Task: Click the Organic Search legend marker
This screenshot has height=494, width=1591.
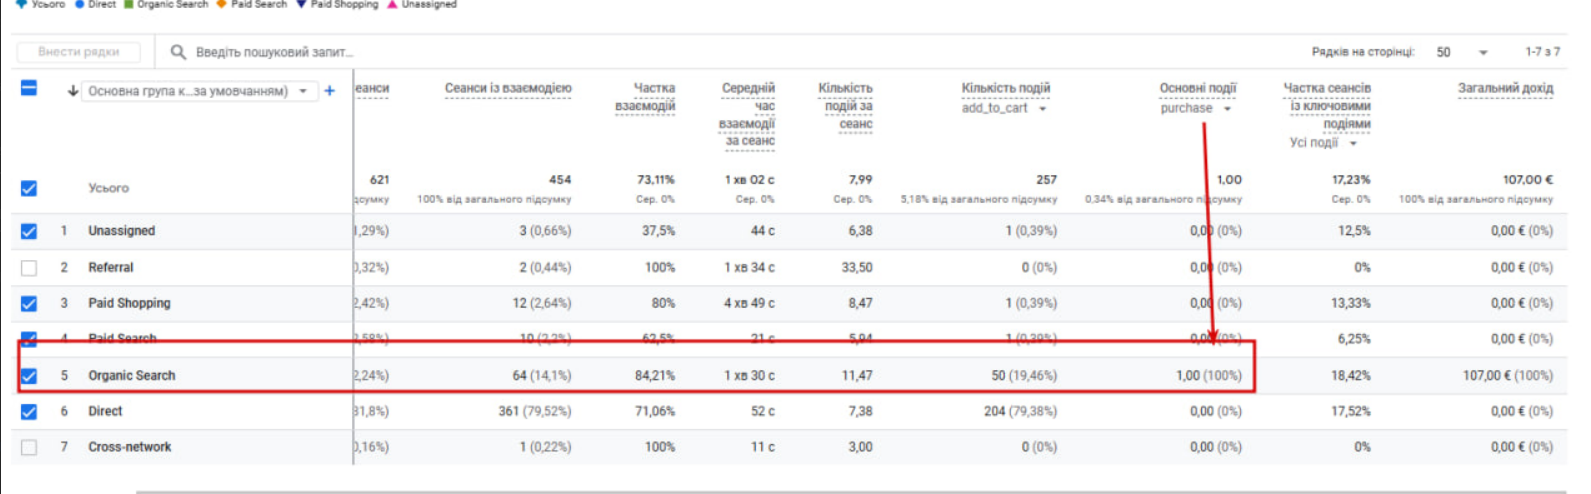Action: click(129, 4)
